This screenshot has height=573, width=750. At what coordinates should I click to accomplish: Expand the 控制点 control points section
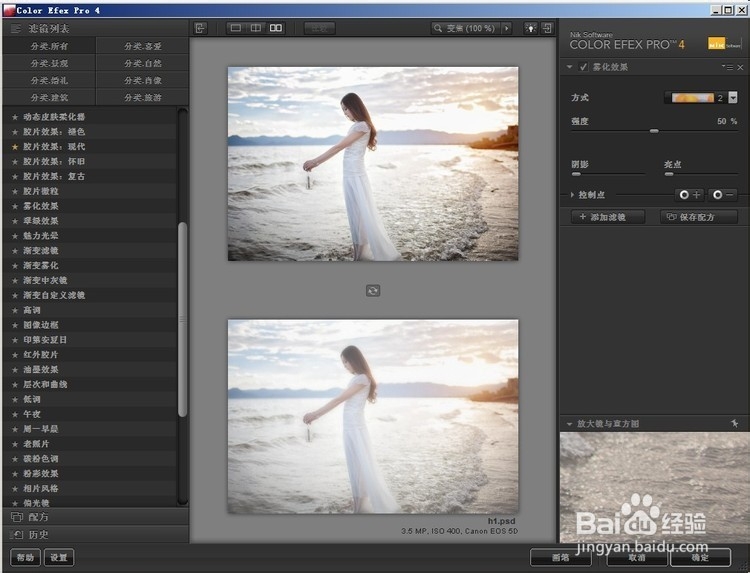pos(572,195)
